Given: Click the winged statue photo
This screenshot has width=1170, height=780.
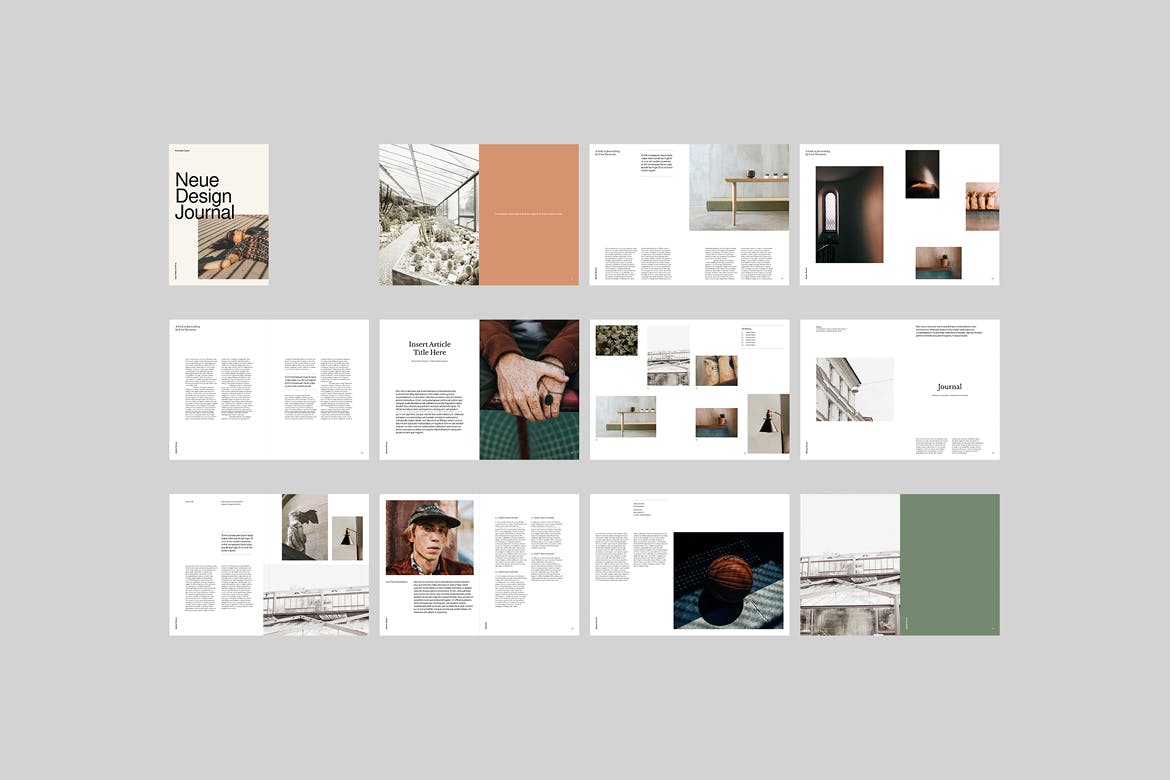Looking at the screenshot, I should click(304, 527).
